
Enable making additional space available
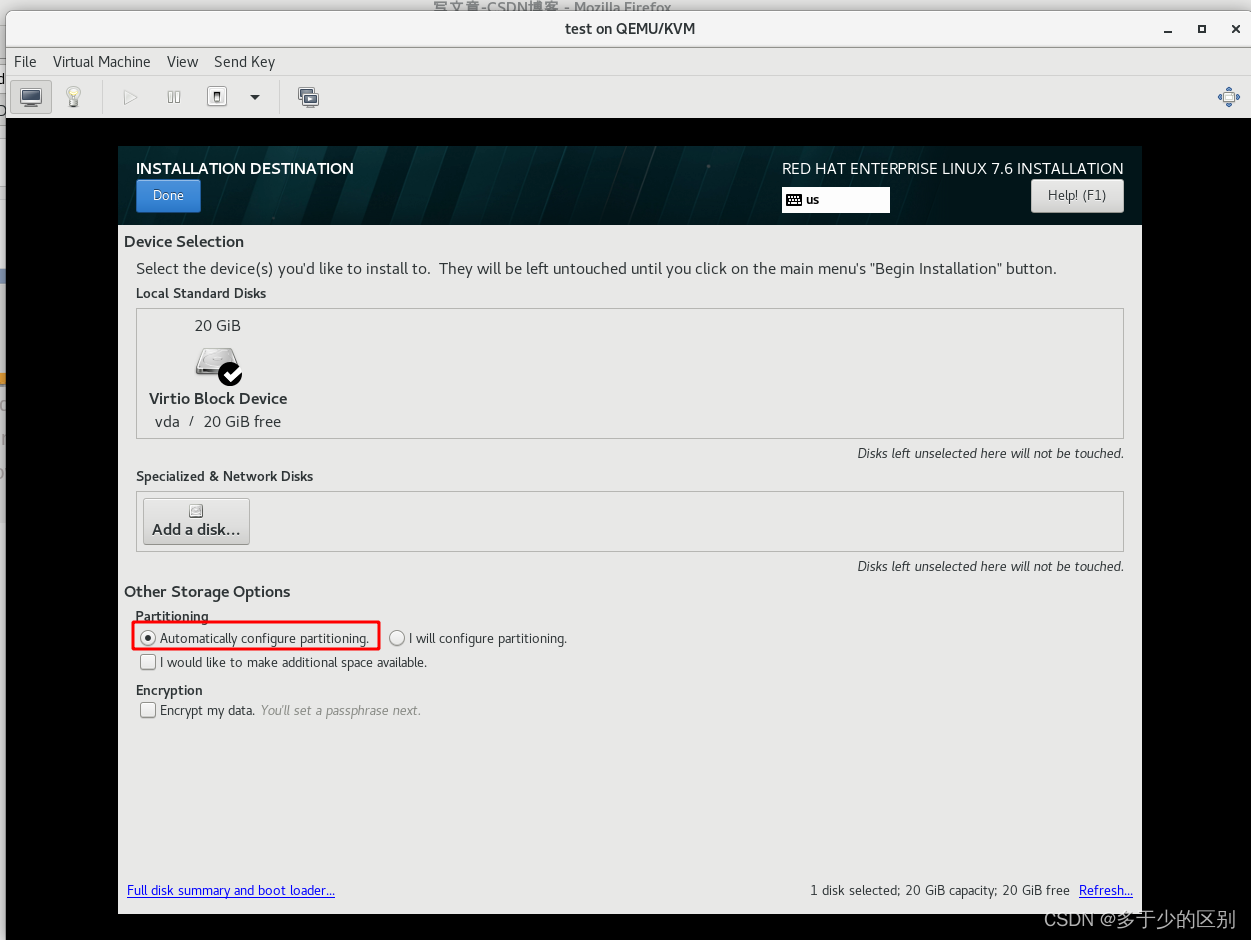click(x=283, y=662)
